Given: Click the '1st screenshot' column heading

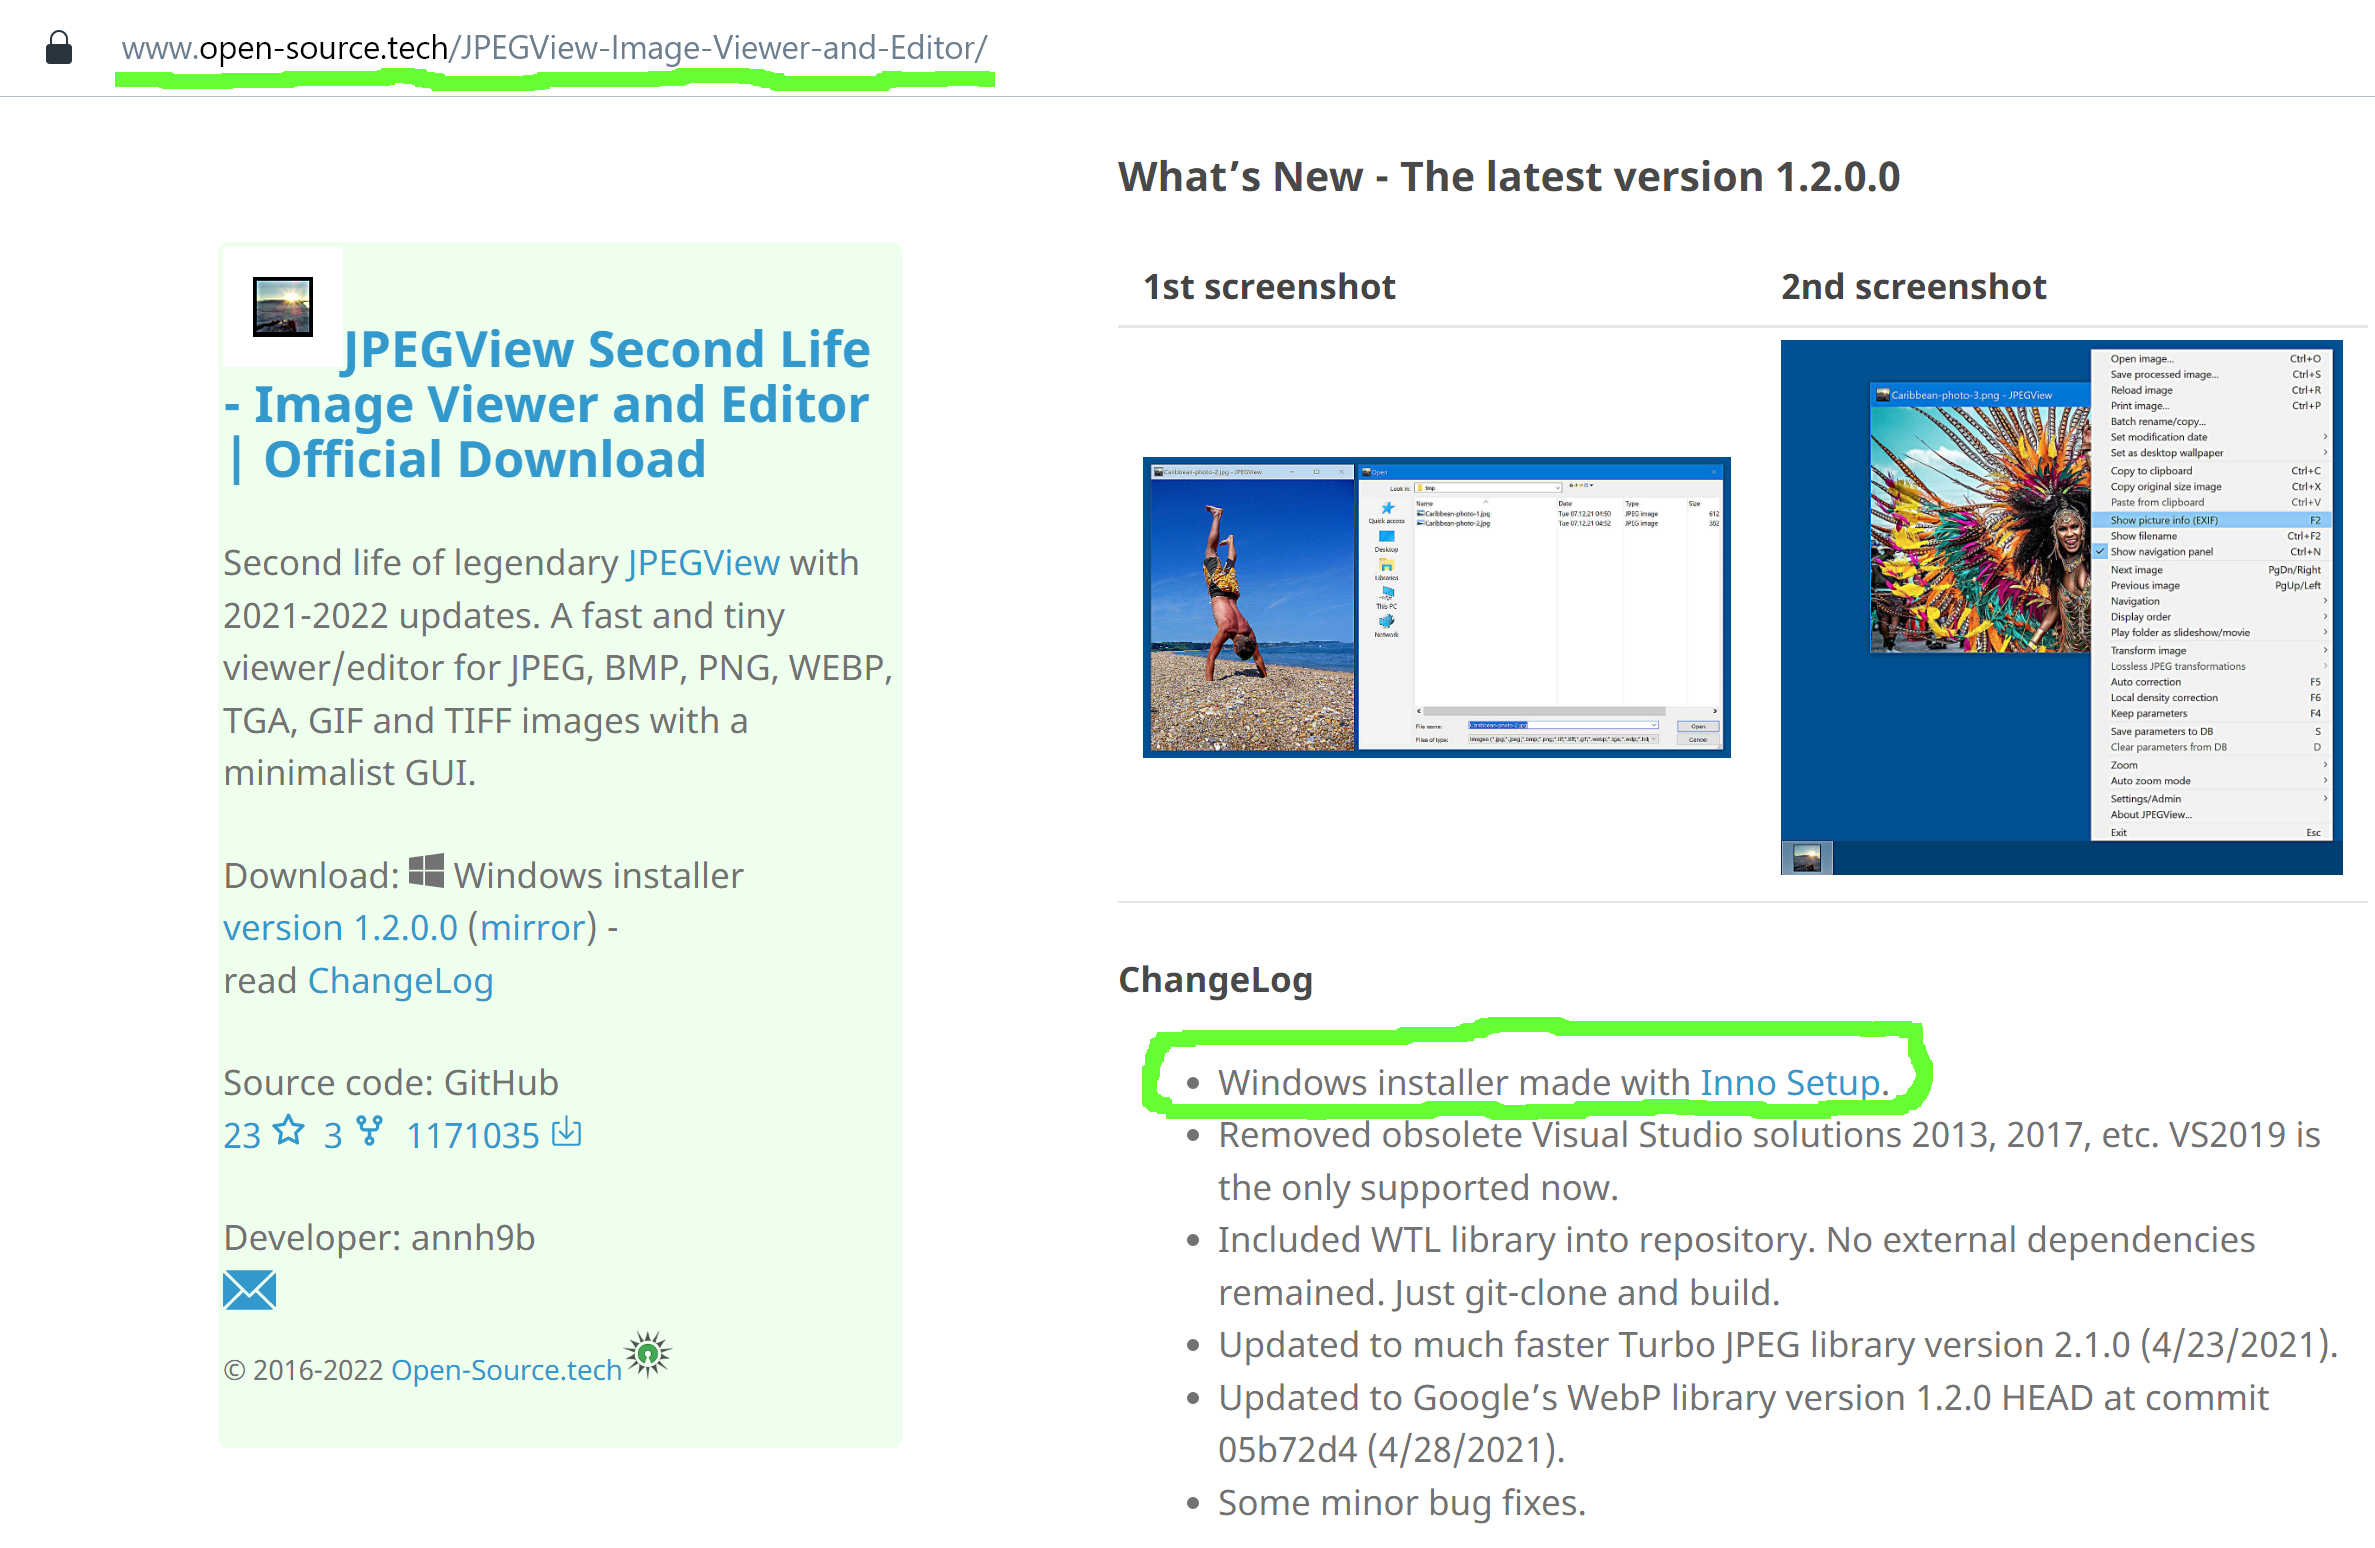Looking at the screenshot, I should tap(1269, 287).
